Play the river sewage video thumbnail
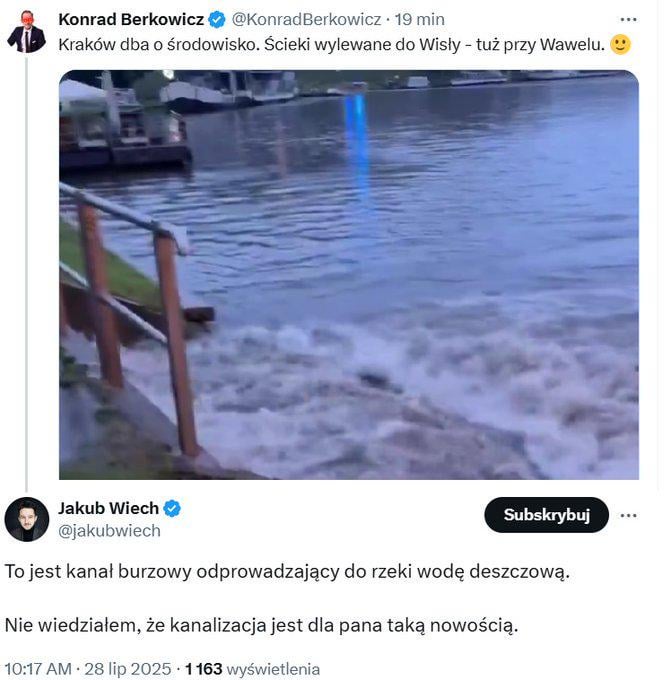Screen dimensions: 671x680 349,275
